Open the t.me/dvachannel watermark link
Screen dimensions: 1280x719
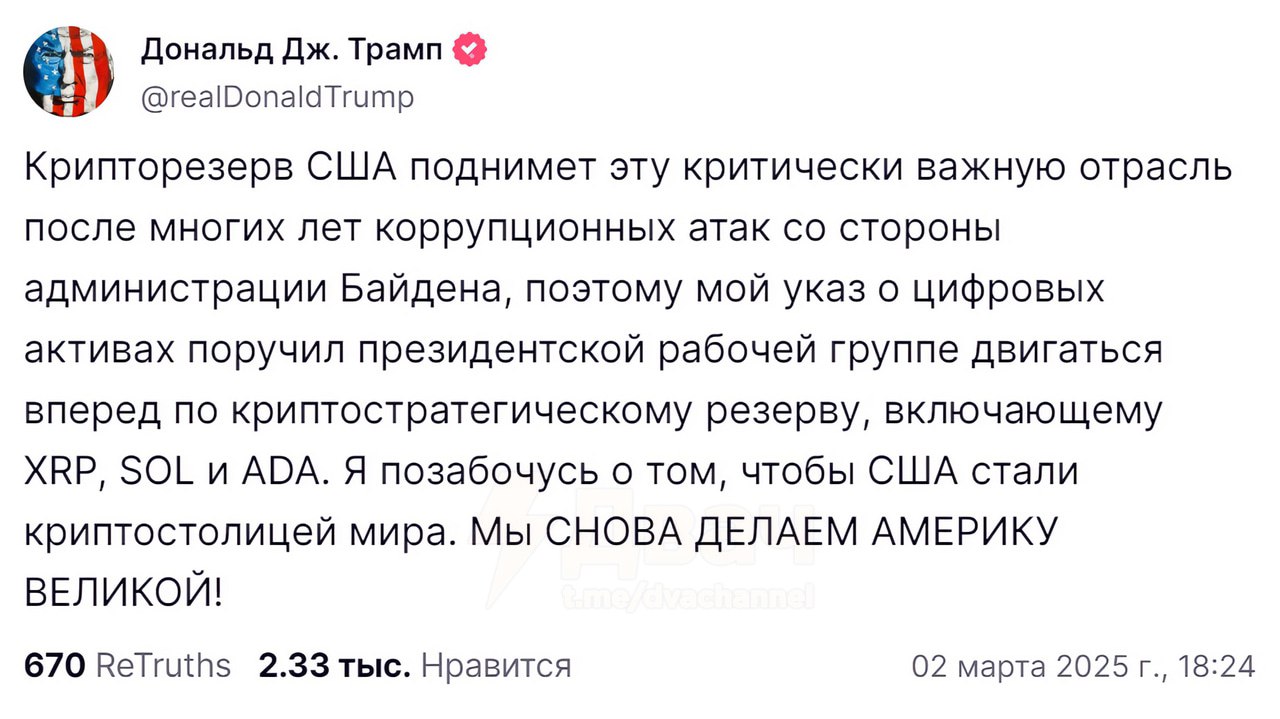688,598
